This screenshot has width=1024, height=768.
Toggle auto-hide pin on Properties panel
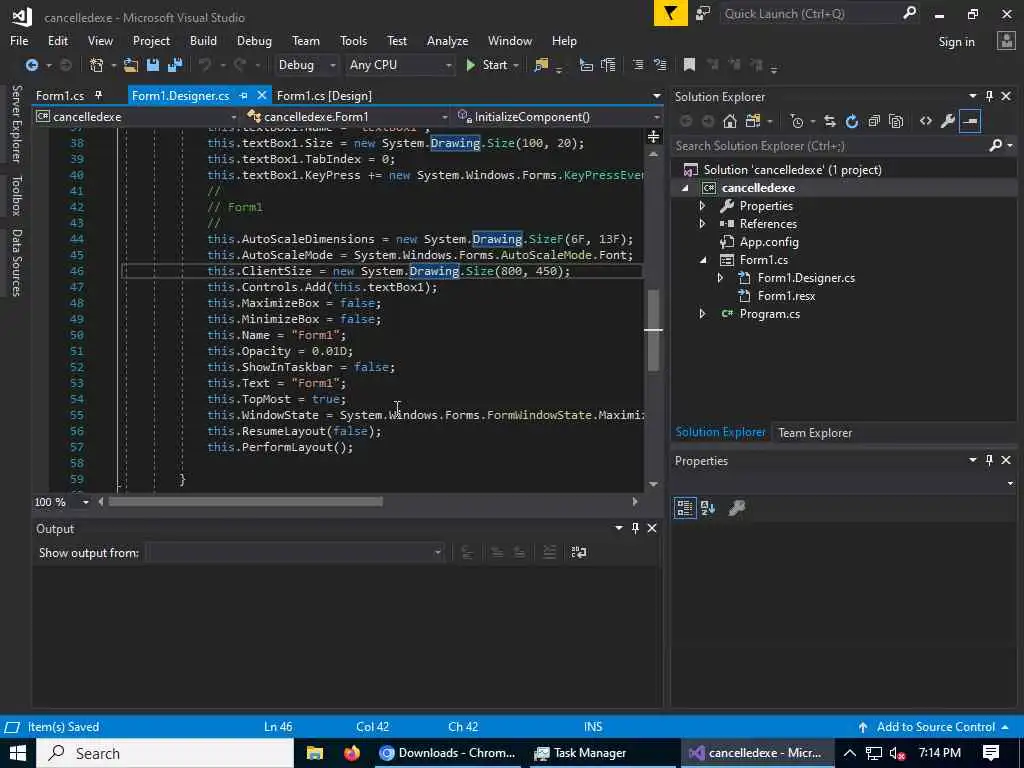point(989,460)
